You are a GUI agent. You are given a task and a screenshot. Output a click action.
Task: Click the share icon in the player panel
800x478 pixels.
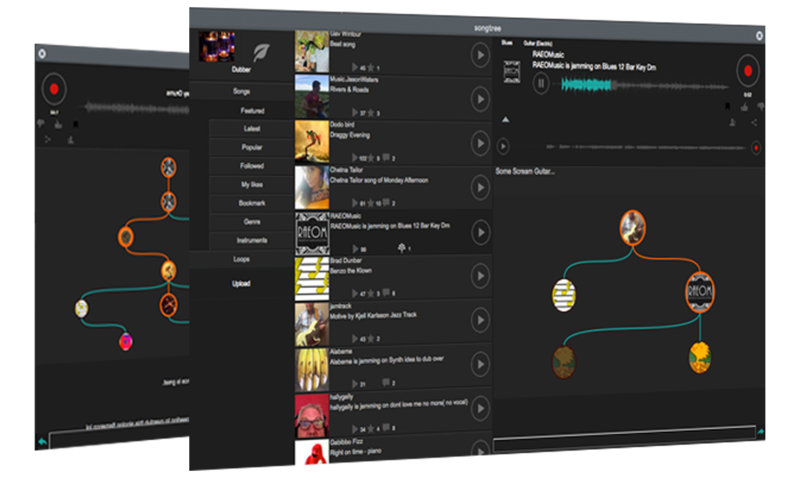(x=754, y=122)
